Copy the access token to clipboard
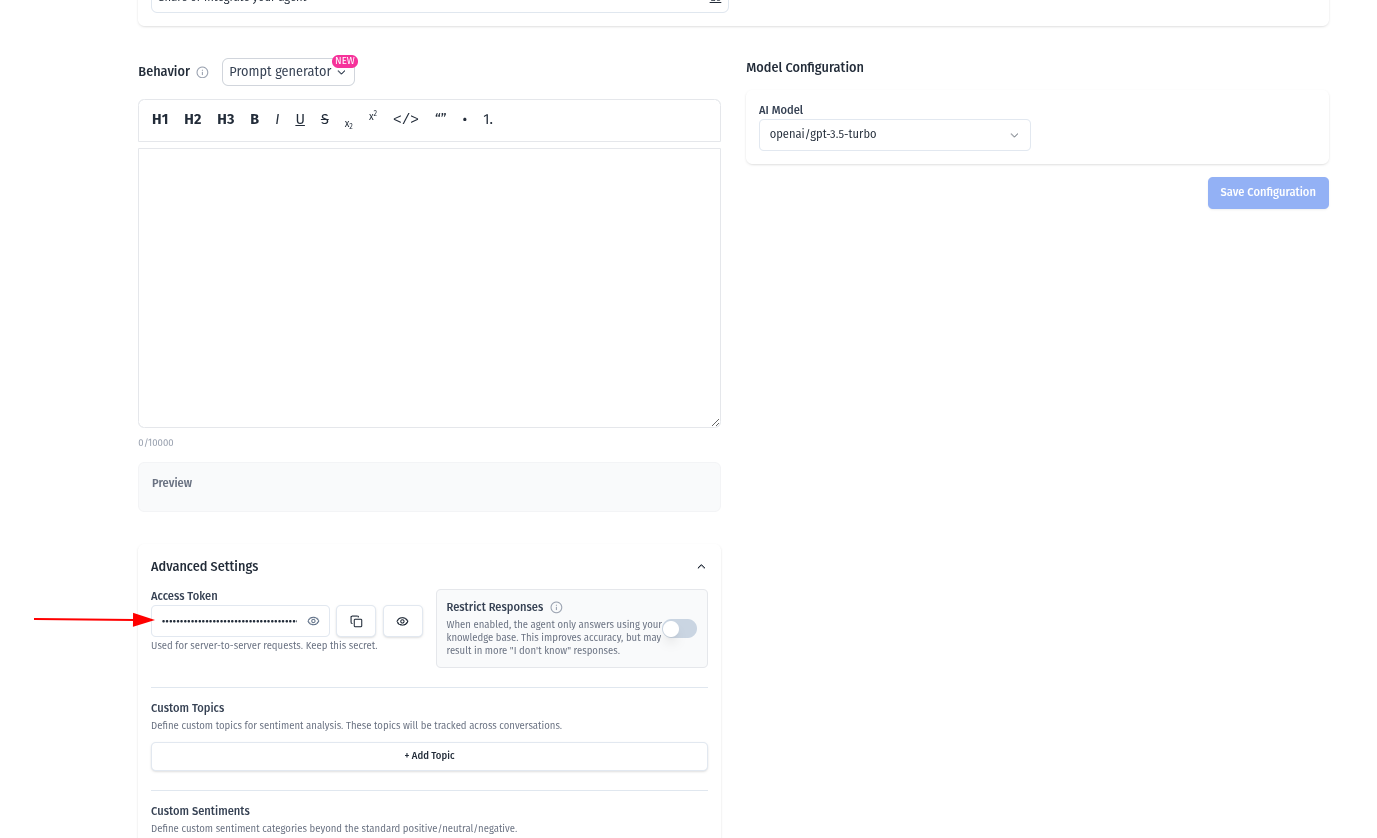1377x838 pixels. 356,621
